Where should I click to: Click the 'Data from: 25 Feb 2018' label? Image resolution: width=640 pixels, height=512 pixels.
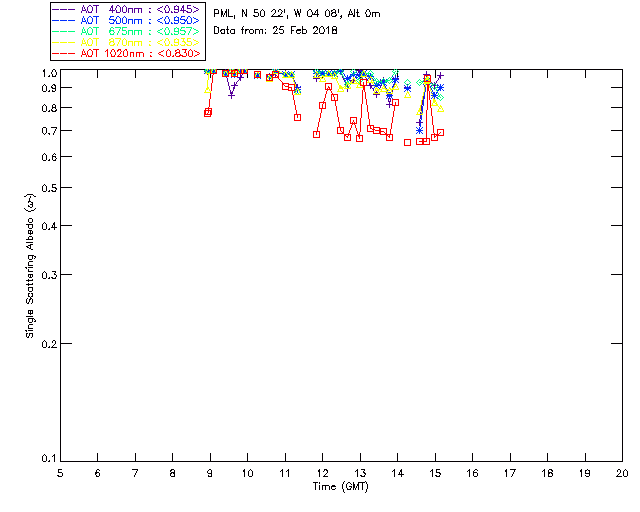point(276,31)
